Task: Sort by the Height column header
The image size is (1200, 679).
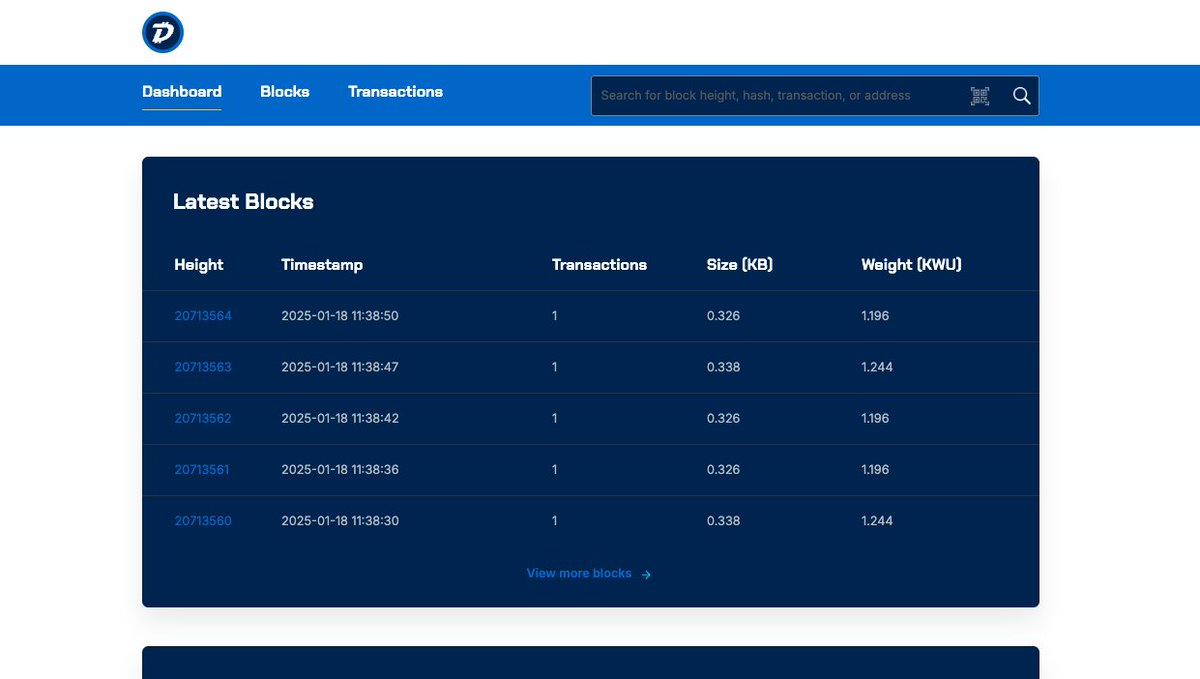Action: pos(198,264)
